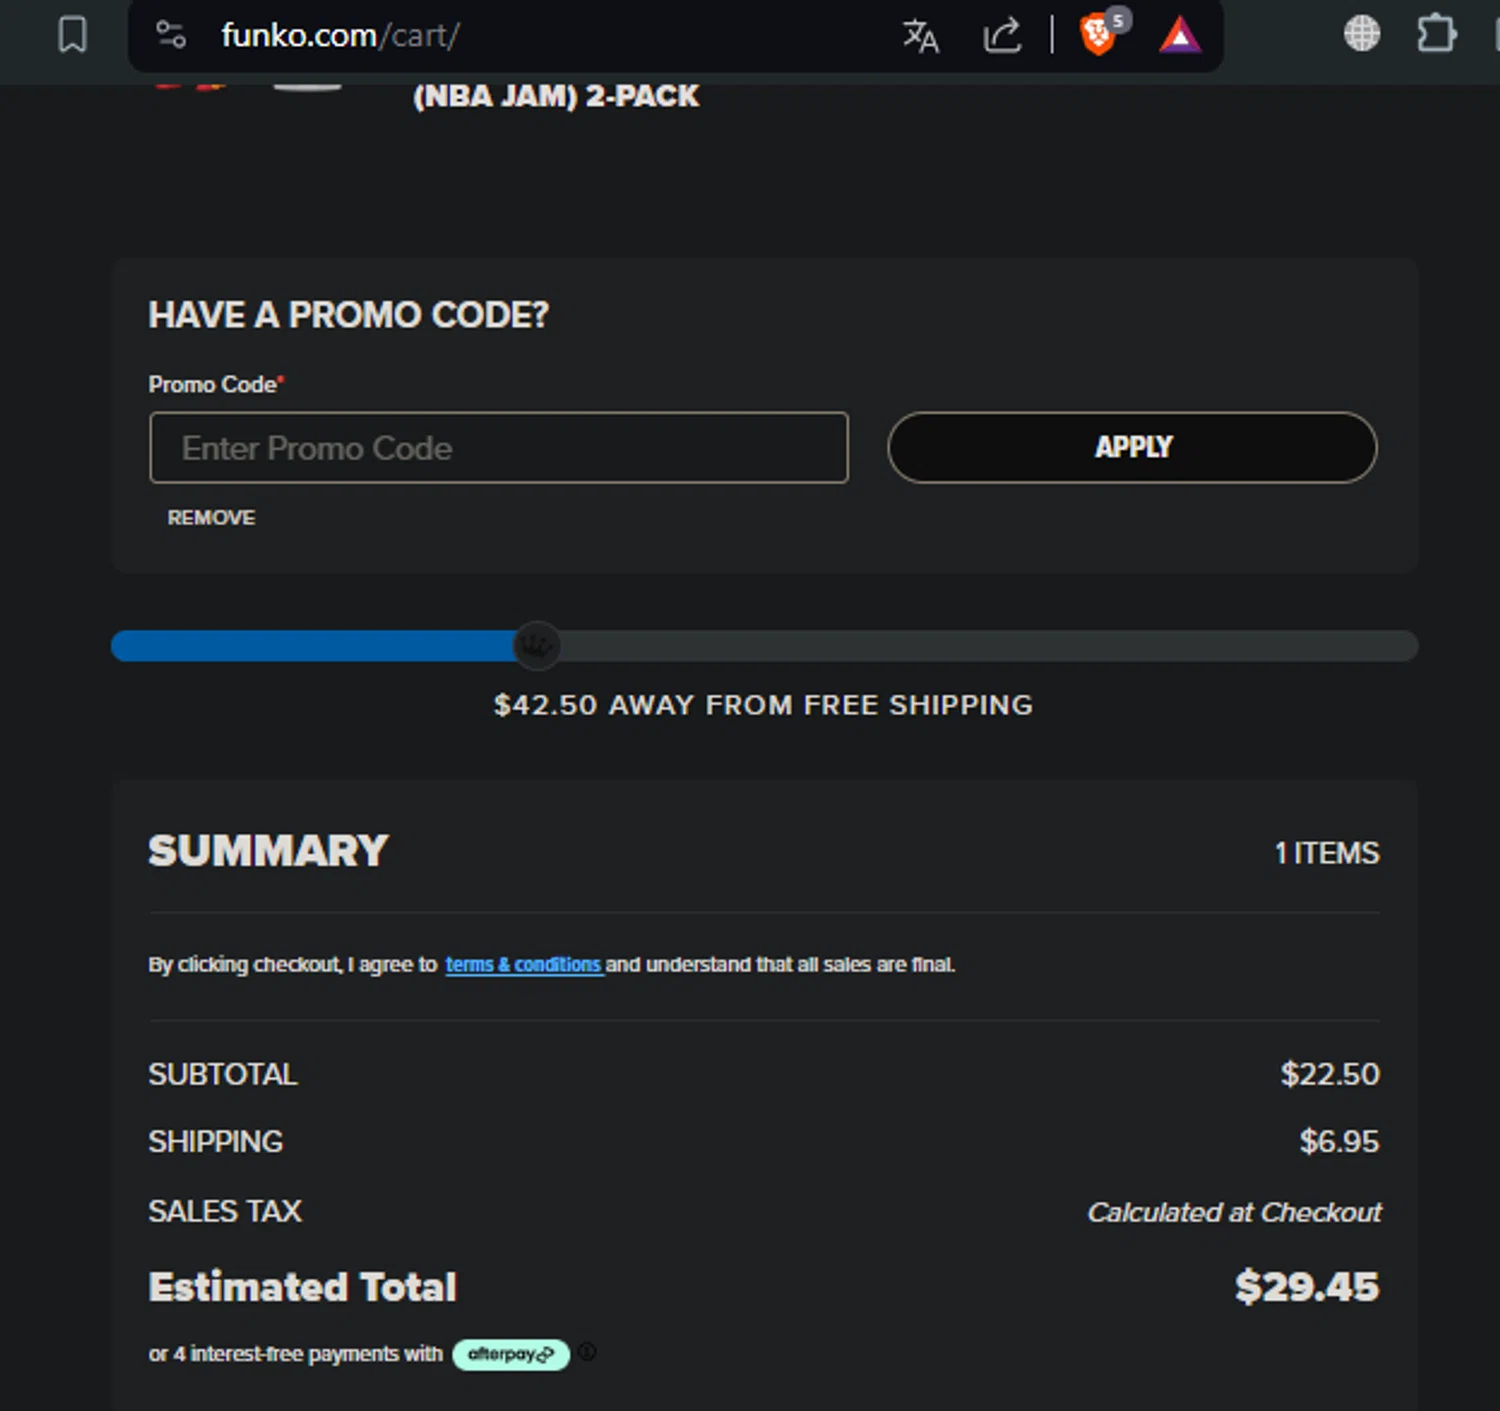Click the shipping cost $6.95

[1339, 1141]
